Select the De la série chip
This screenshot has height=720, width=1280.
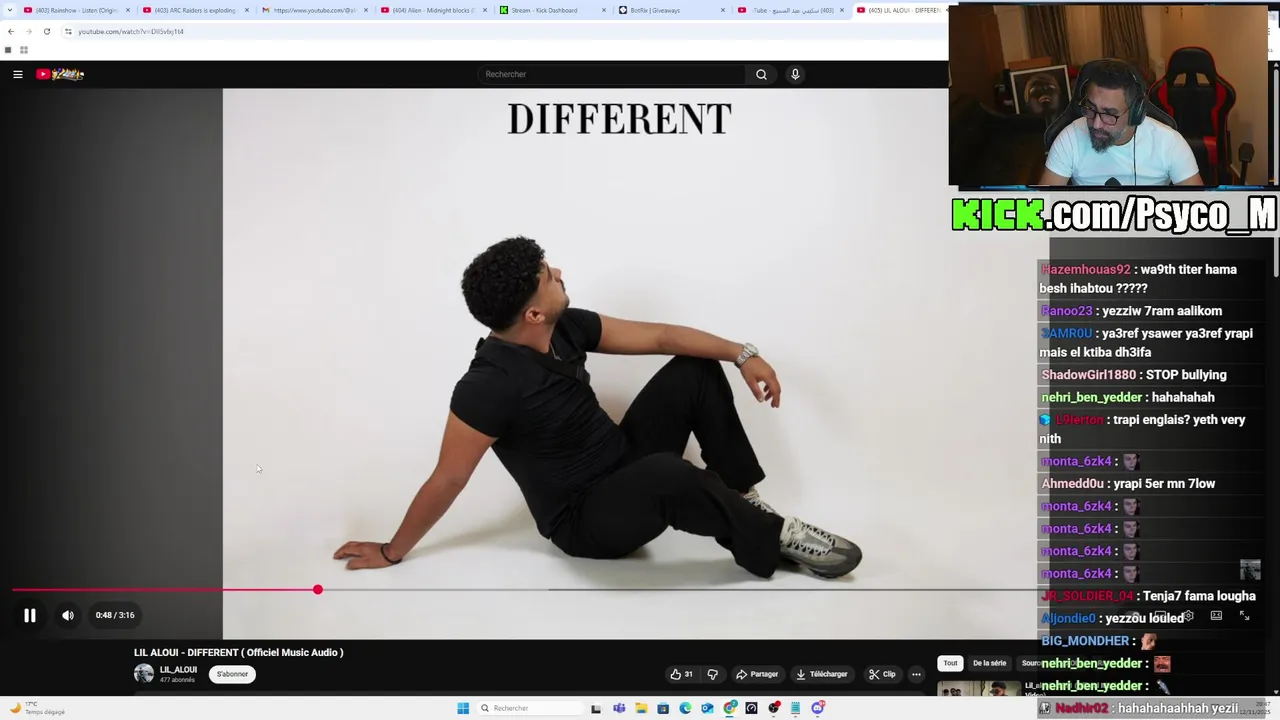click(x=989, y=663)
